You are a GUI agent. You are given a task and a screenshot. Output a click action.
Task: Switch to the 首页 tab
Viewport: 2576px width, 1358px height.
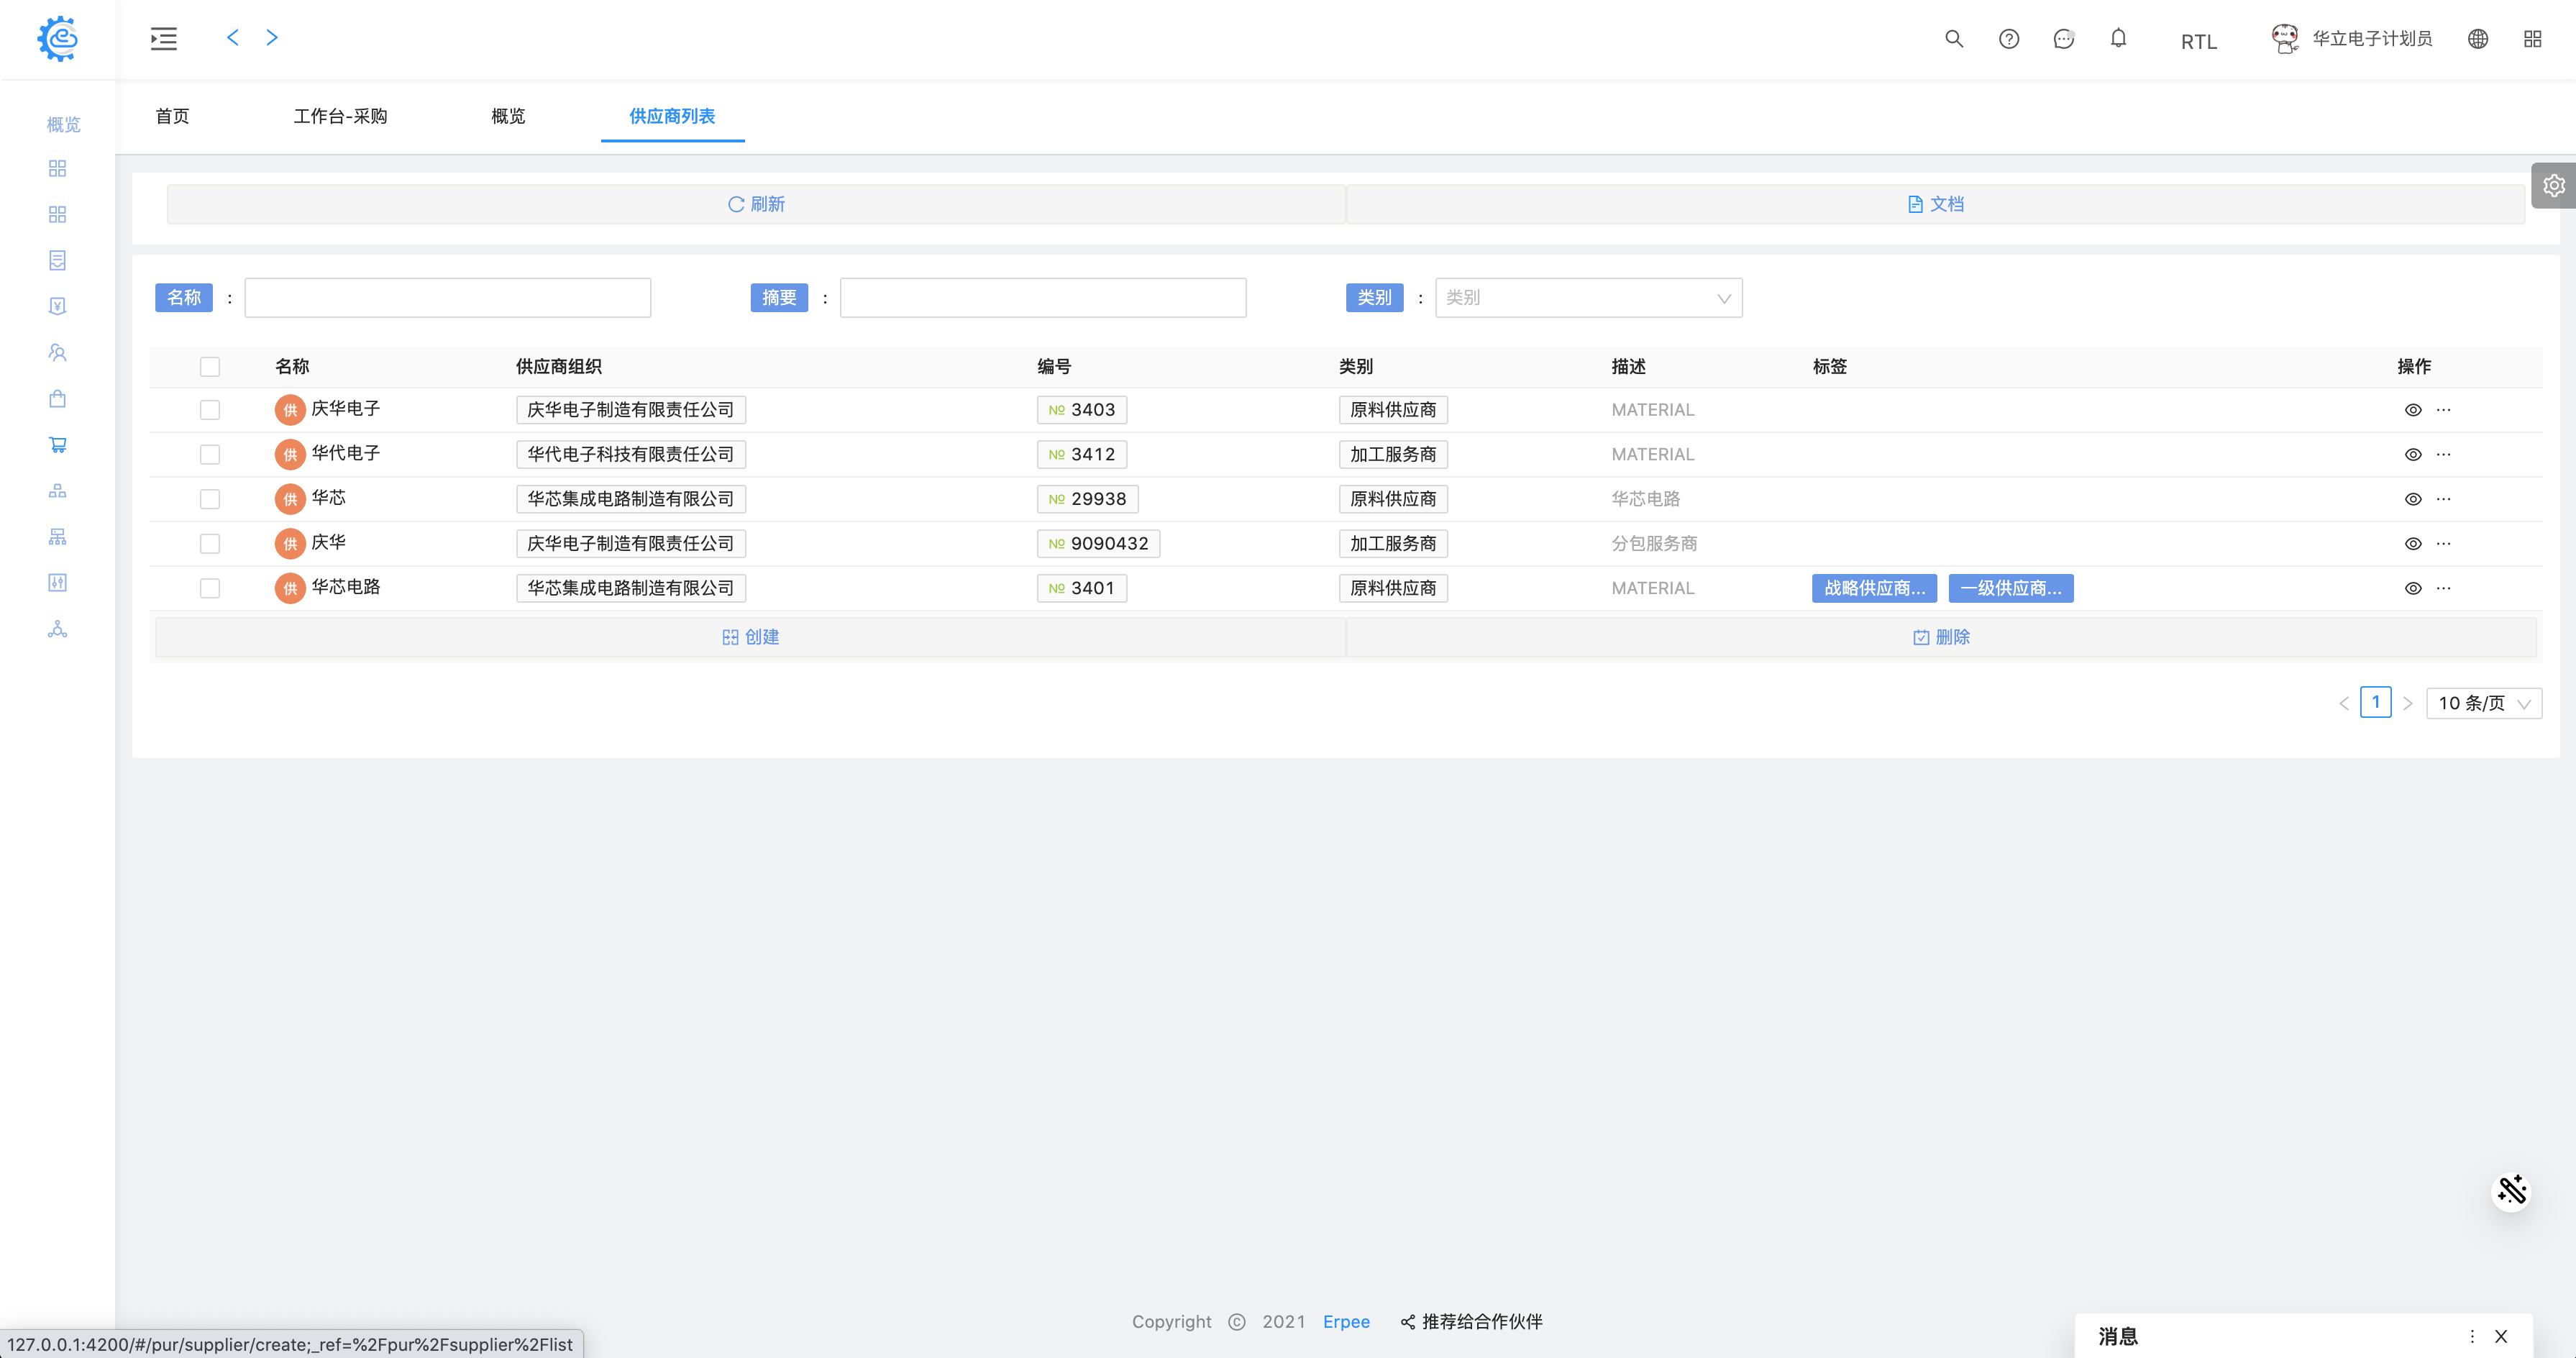coord(172,116)
